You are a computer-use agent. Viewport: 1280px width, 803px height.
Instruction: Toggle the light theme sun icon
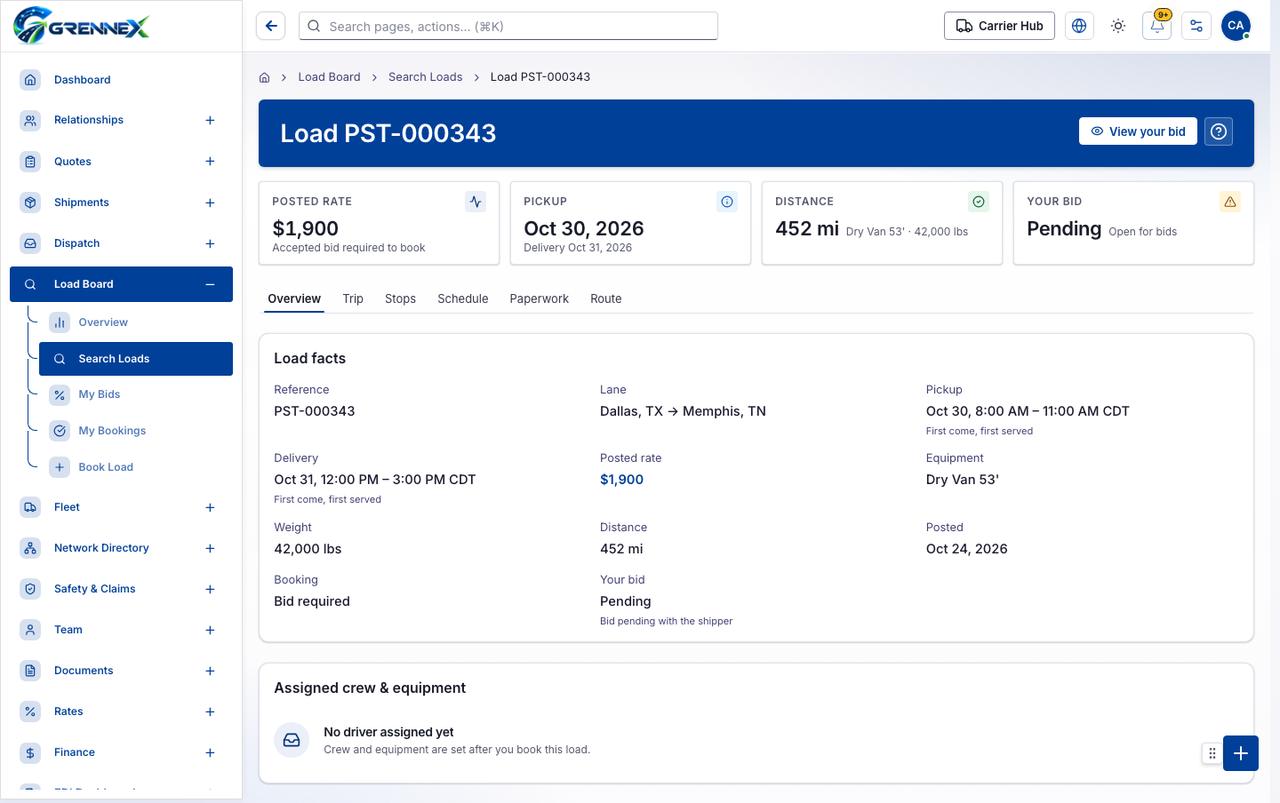pyautogui.click(x=1118, y=26)
